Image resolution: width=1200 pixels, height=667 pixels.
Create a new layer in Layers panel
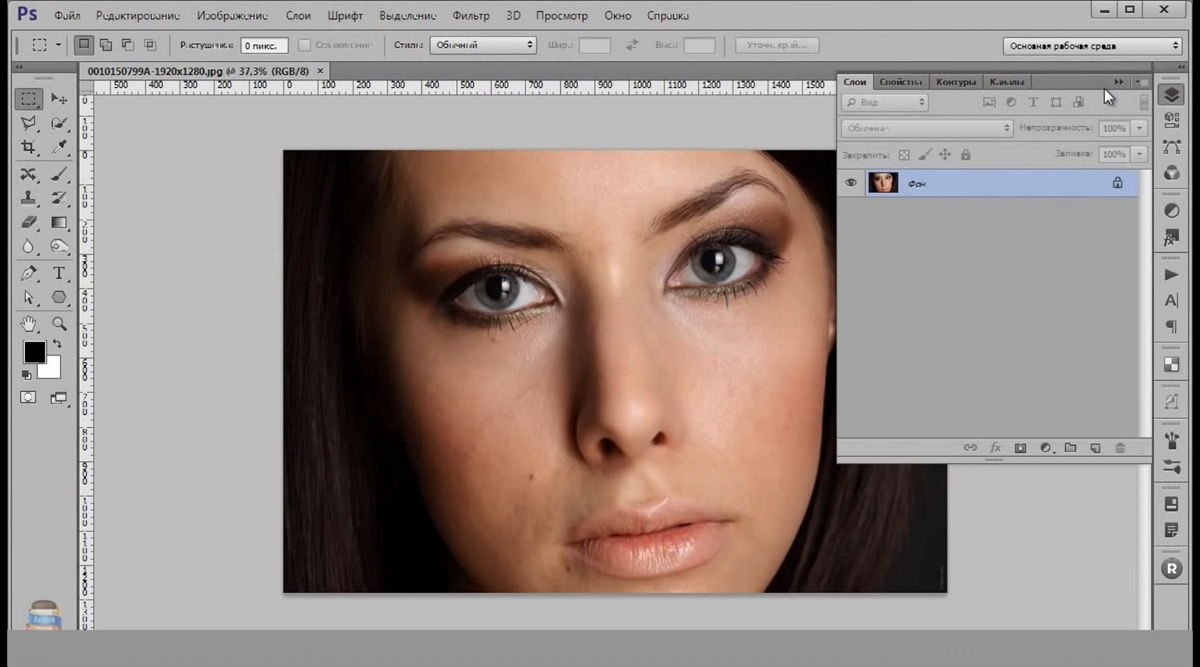tap(1095, 448)
